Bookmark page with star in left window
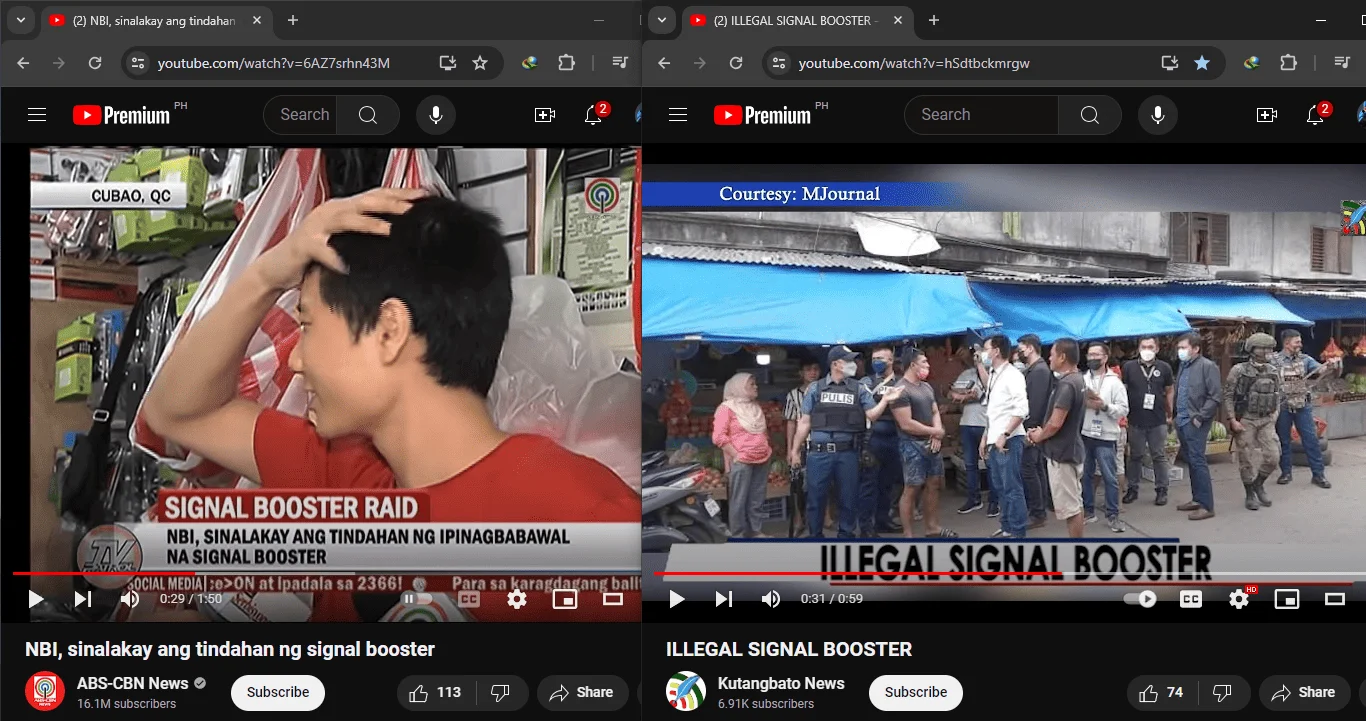 click(x=480, y=63)
